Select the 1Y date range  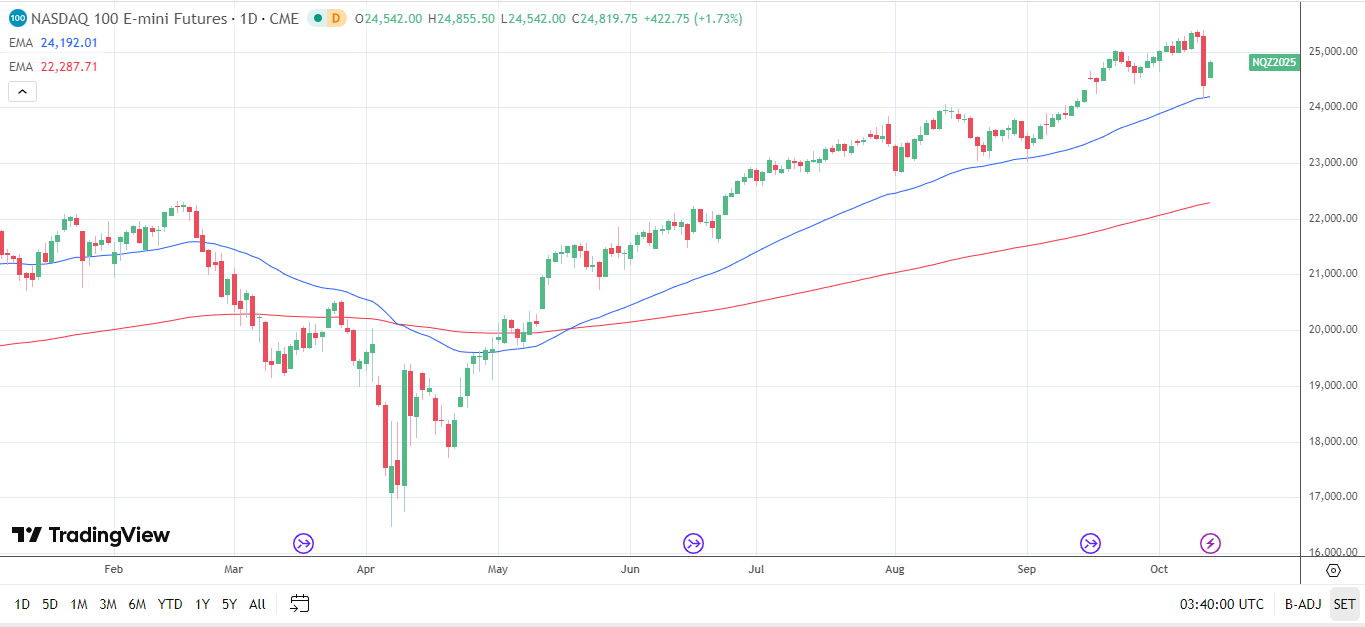coord(202,604)
